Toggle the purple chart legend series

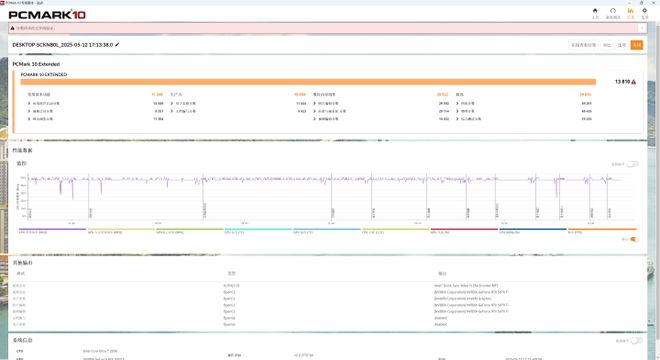click(x=53, y=231)
